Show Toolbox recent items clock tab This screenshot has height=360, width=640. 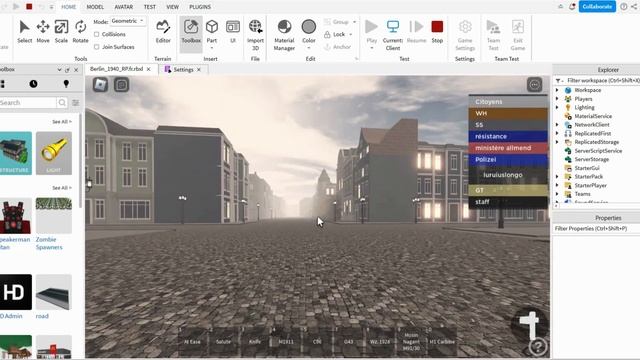33,84
